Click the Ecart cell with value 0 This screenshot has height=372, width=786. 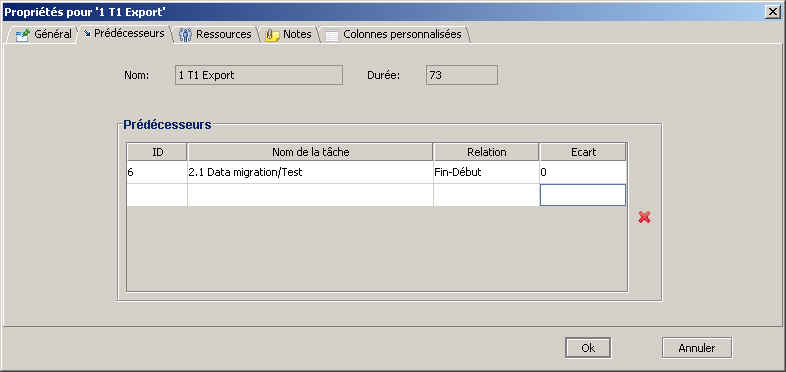coord(583,172)
